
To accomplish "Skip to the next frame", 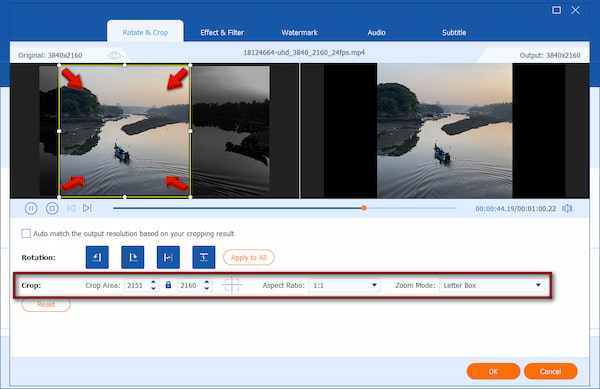I will pos(87,208).
